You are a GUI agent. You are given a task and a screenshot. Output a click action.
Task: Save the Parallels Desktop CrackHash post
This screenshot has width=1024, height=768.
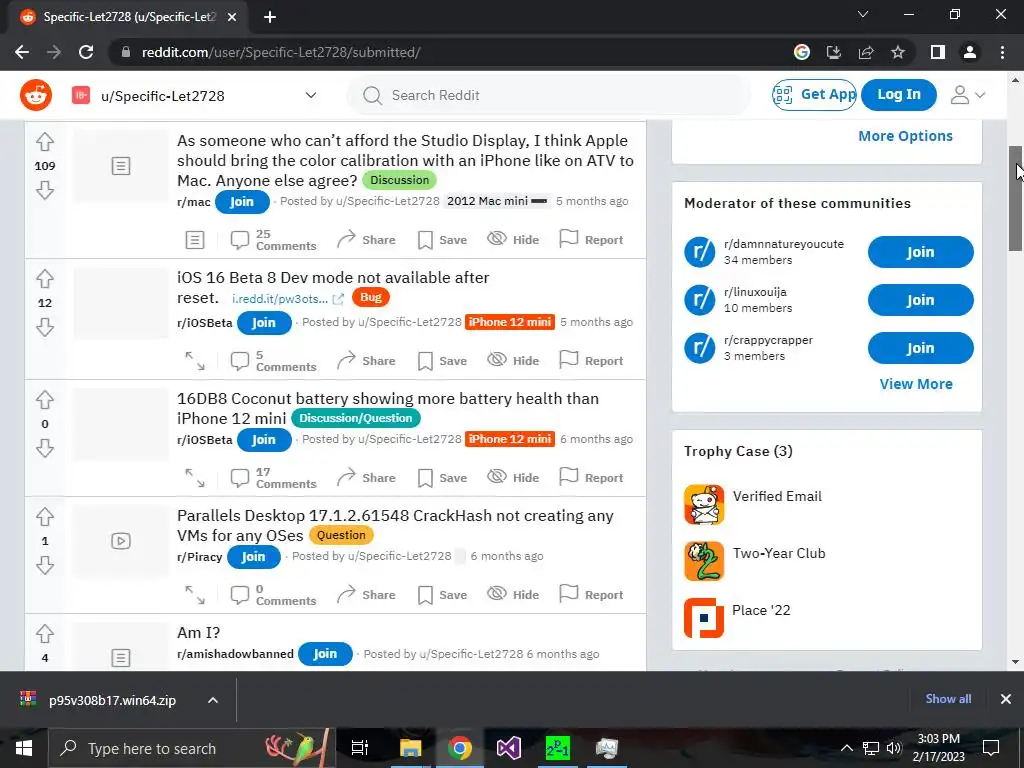442,594
